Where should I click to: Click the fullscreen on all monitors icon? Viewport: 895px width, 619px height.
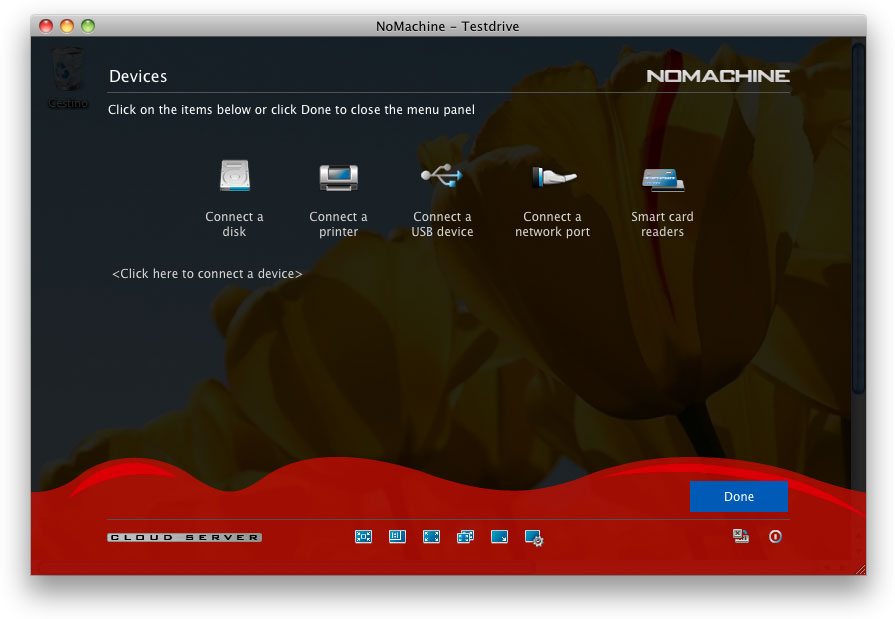coord(465,537)
